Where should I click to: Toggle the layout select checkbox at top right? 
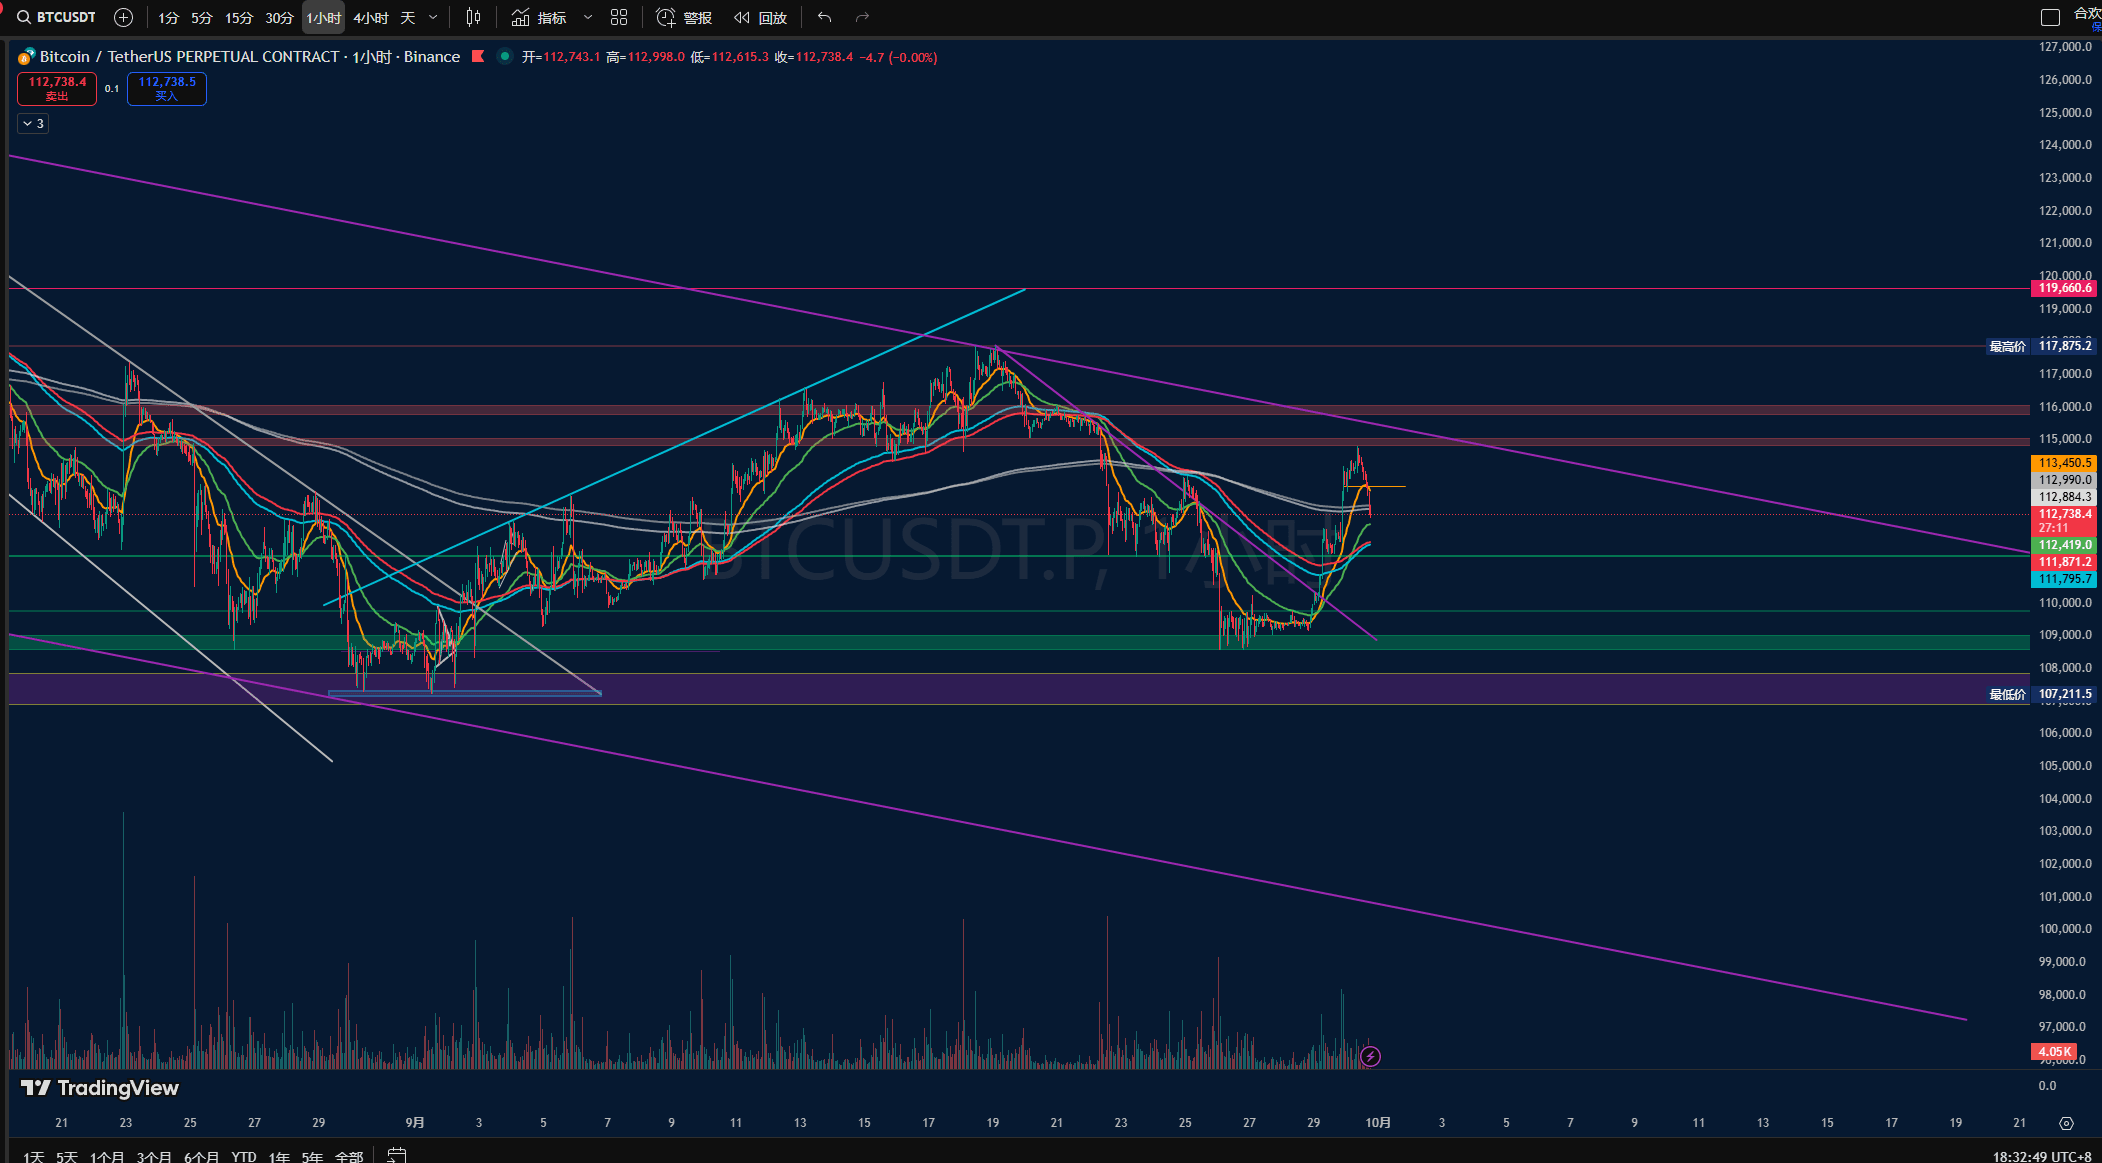pyautogui.click(x=2050, y=17)
